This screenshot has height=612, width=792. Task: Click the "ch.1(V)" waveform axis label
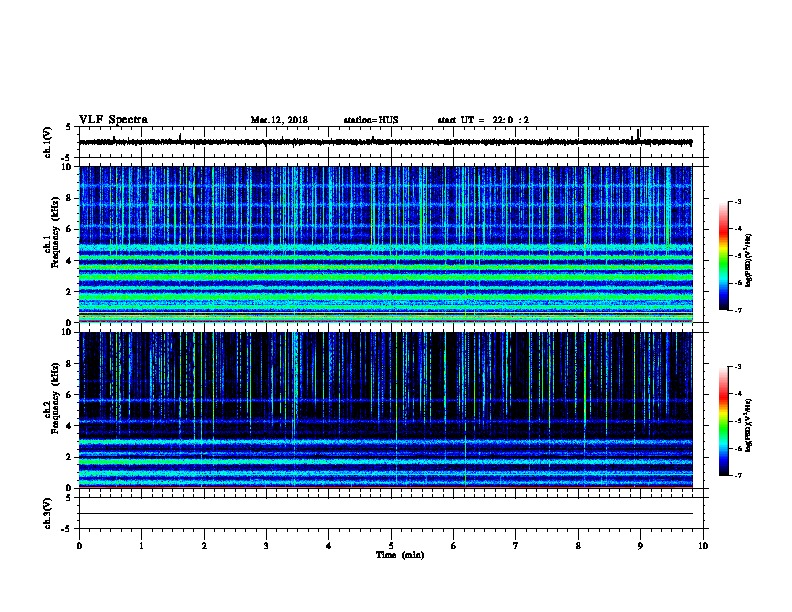47,142
